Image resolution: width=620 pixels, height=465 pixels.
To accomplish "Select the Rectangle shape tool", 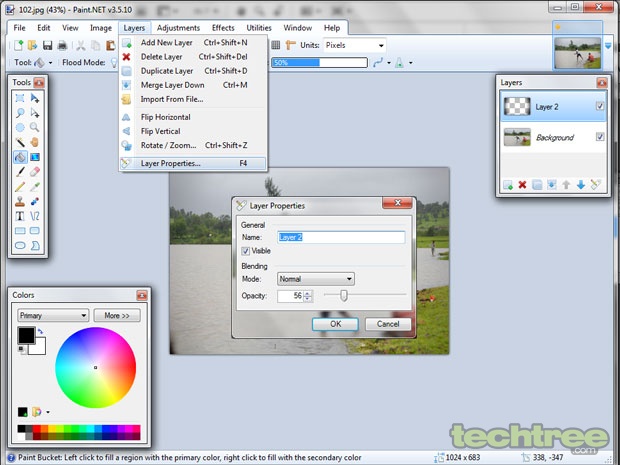I will pos(20,231).
